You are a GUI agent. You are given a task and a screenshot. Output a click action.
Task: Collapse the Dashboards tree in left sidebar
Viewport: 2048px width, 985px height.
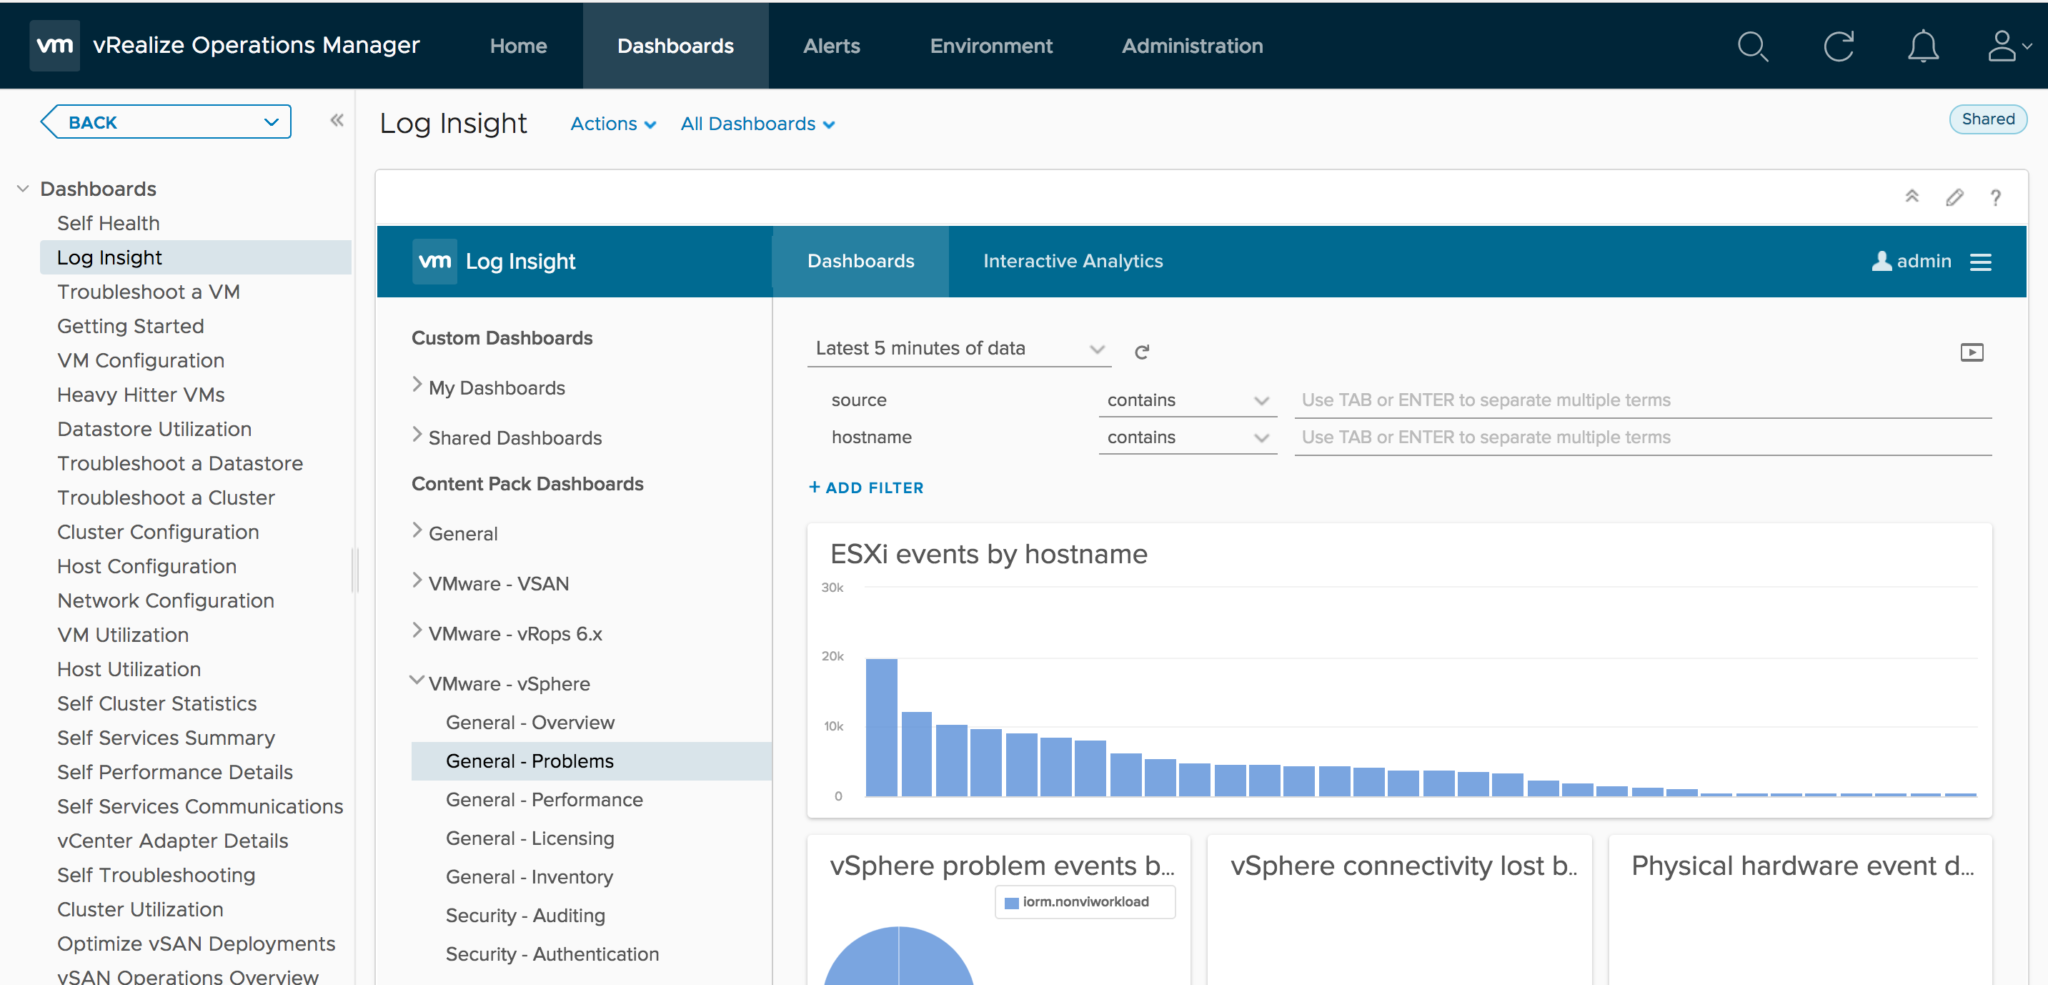(22, 189)
